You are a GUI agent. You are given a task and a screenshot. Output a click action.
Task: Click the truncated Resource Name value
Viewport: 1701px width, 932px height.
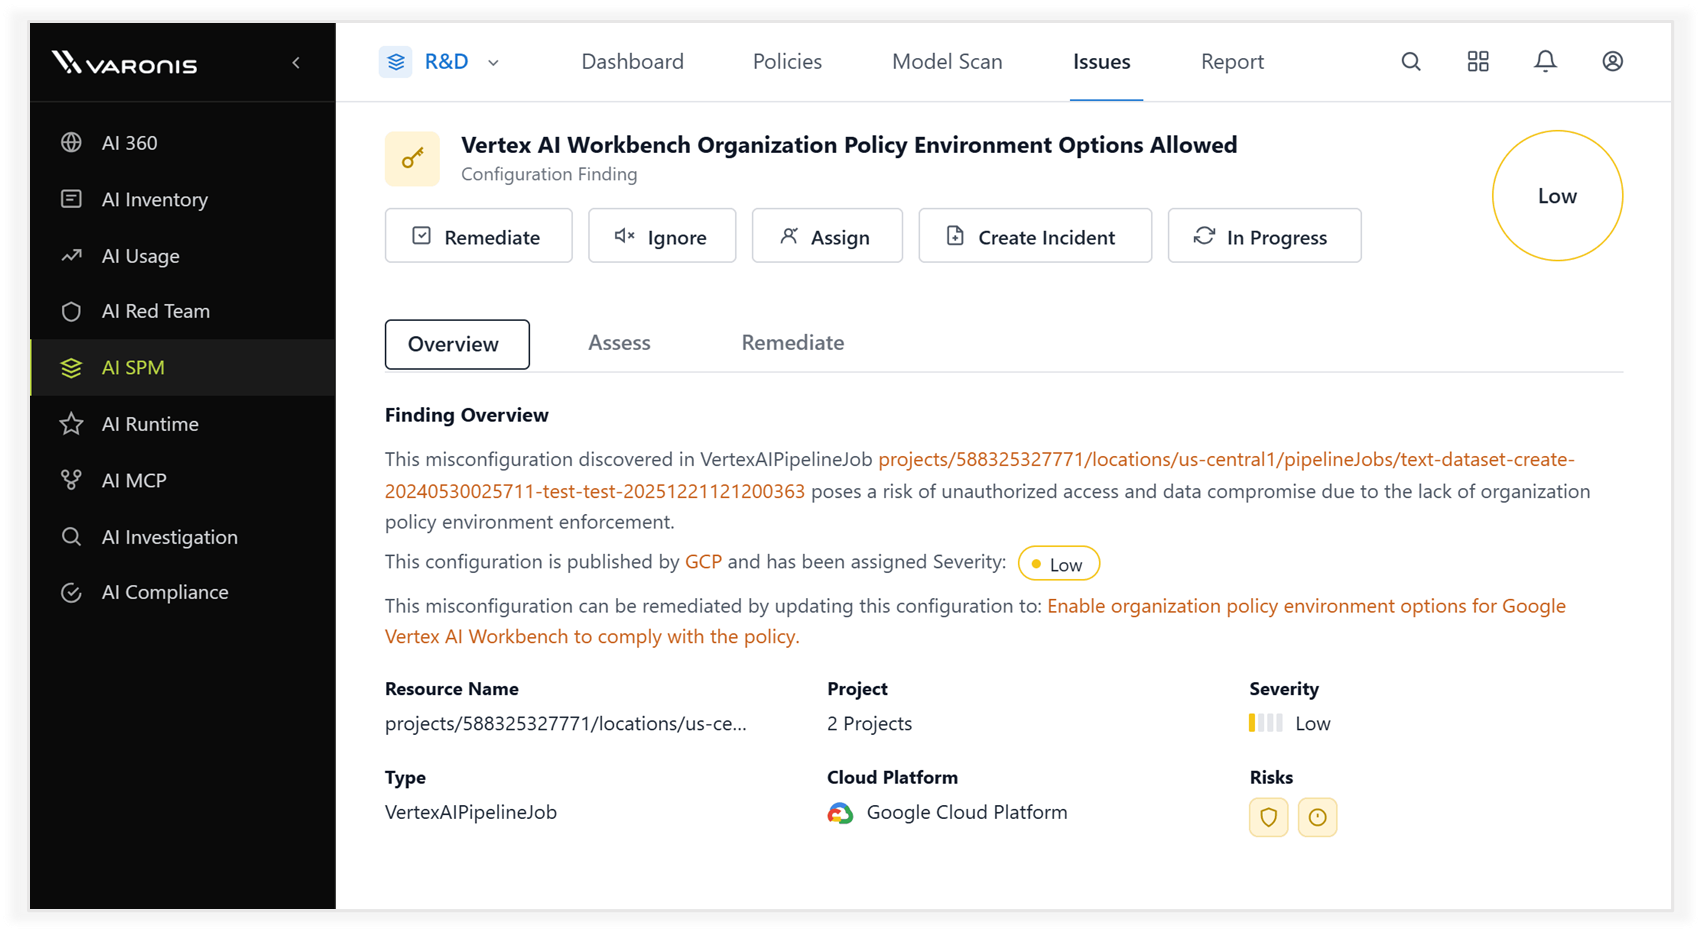coord(565,724)
